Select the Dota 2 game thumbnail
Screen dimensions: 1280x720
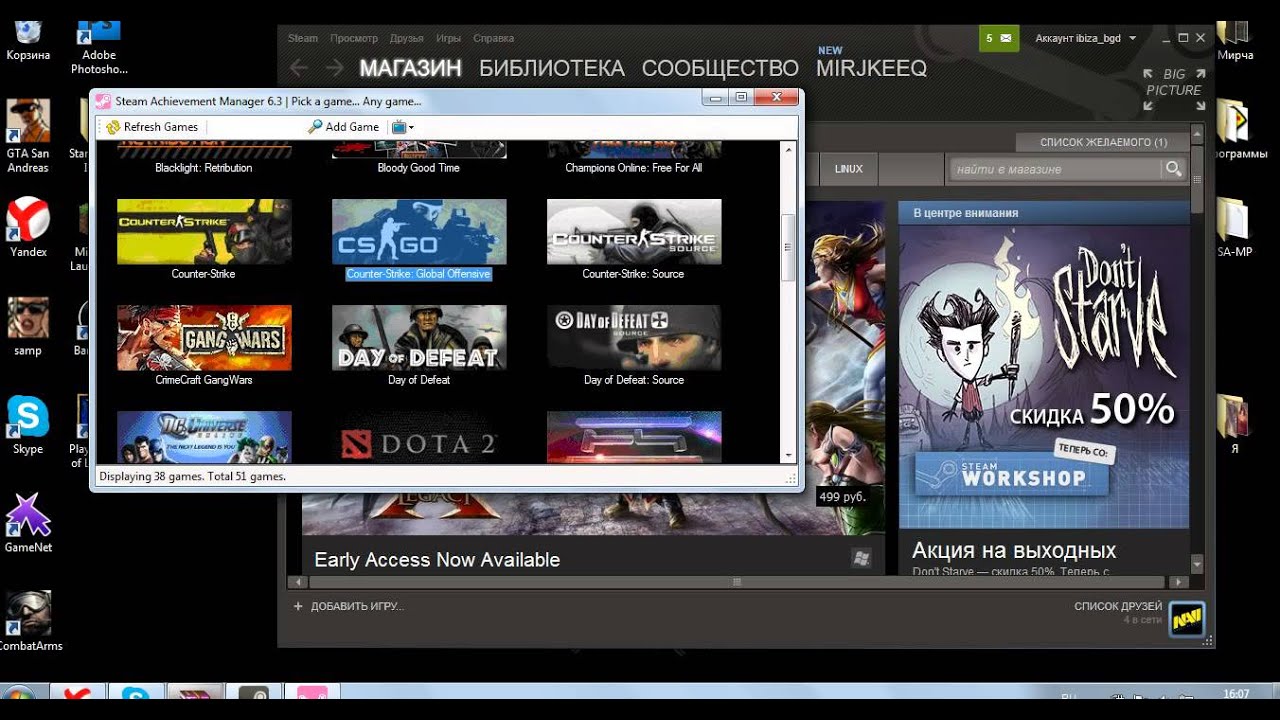(x=419, y=437)
